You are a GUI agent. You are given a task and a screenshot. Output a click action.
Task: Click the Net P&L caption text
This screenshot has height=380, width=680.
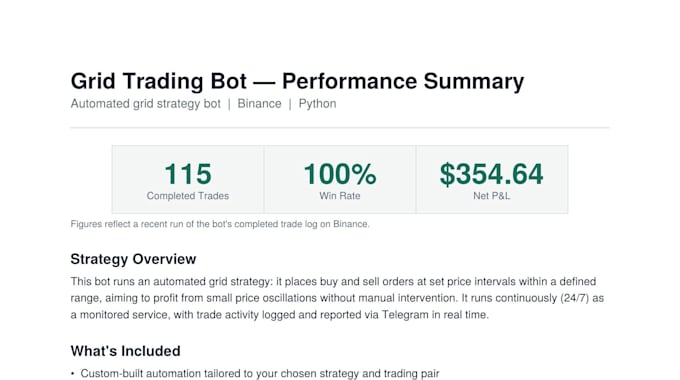pos(492,196)
